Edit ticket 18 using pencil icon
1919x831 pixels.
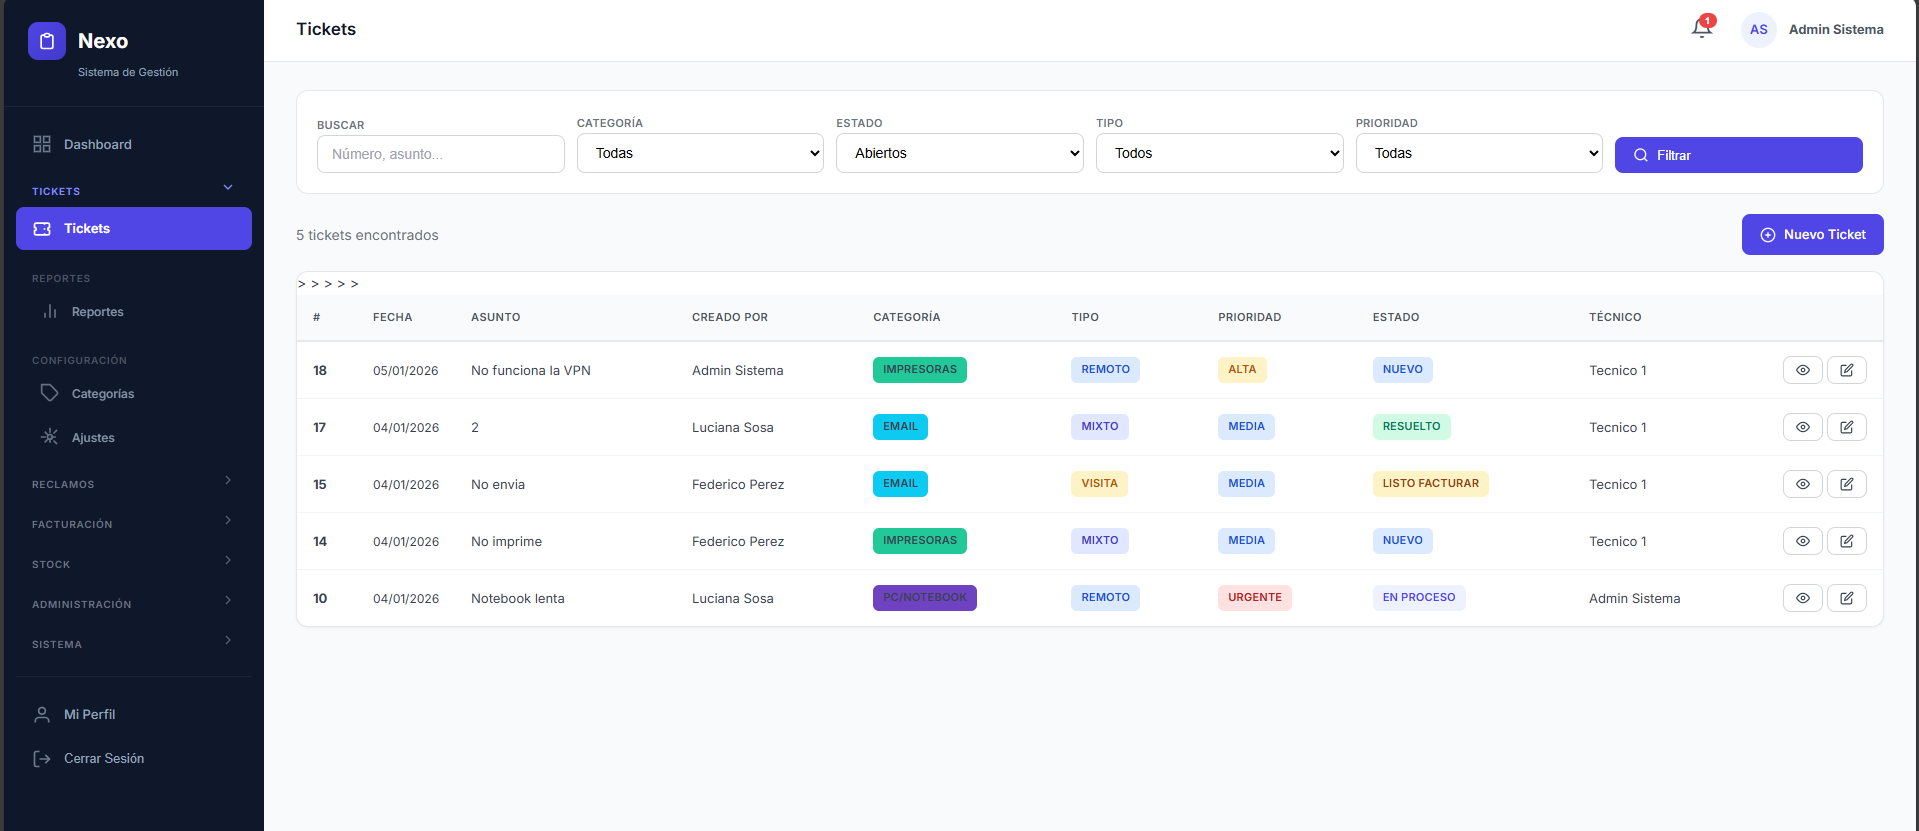click(1846, 370)
